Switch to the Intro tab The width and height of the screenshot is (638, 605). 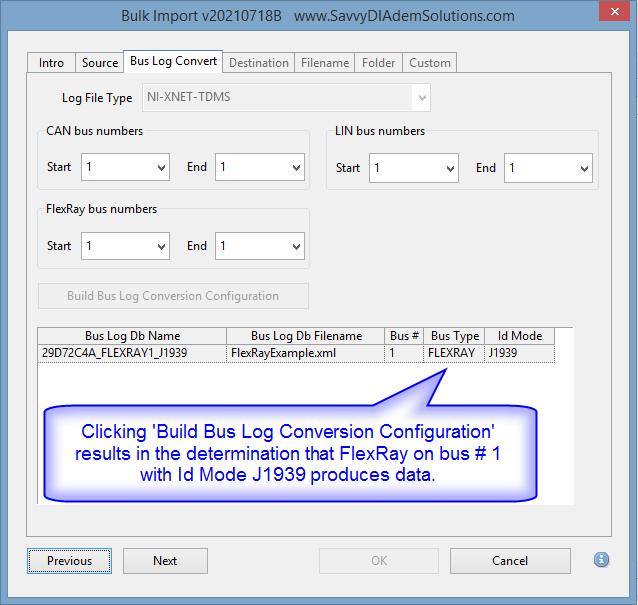pos(51,63)
